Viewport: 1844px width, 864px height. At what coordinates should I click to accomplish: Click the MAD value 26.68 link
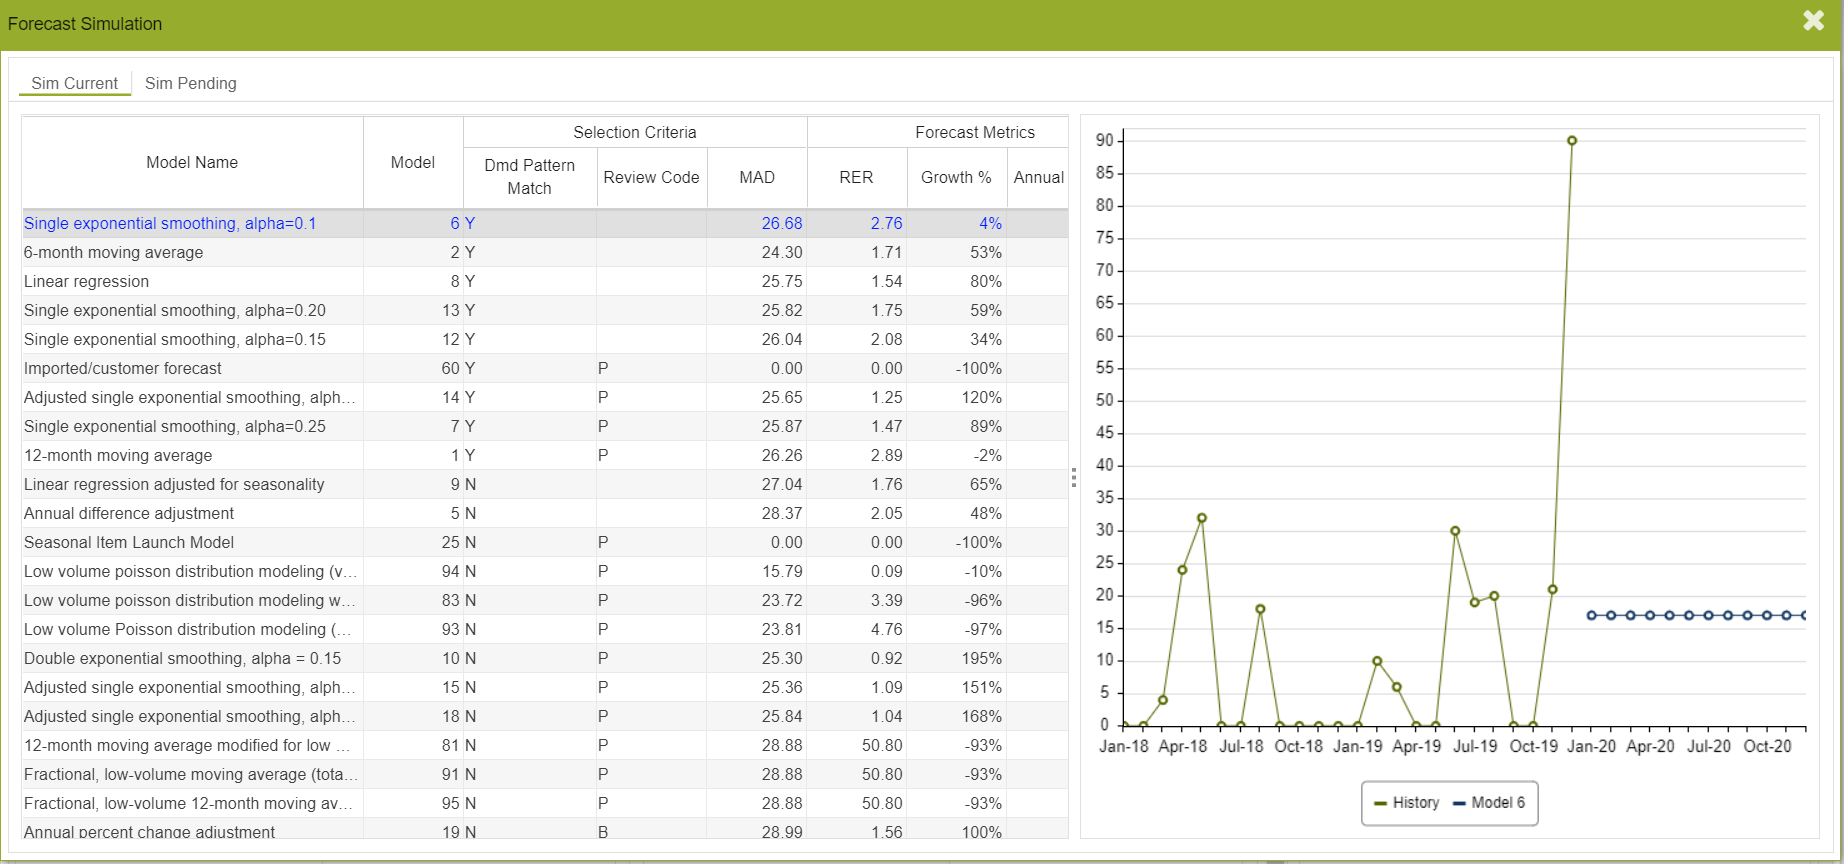click(x=781, y=224)
